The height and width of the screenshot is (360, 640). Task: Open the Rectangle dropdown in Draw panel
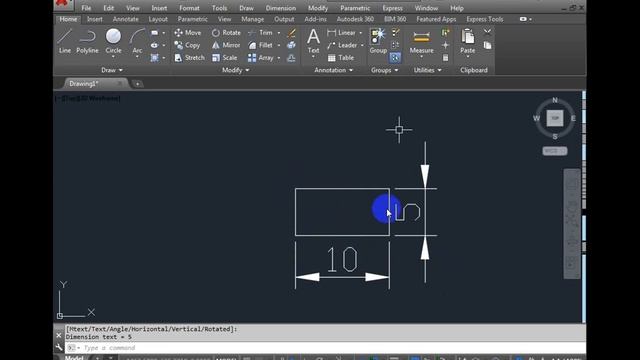coord(164,33)
